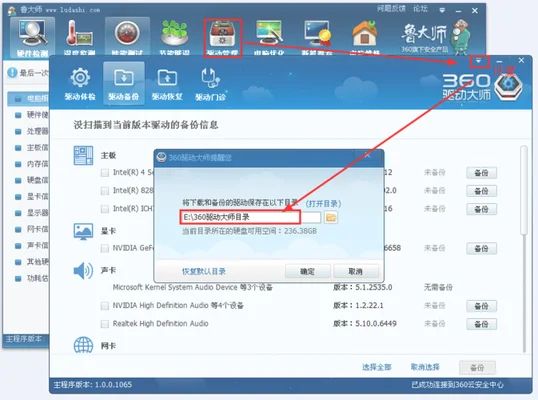
Task: Click 备份 button for Realtek High Definition Audio
Action: [x=481, y=324]
